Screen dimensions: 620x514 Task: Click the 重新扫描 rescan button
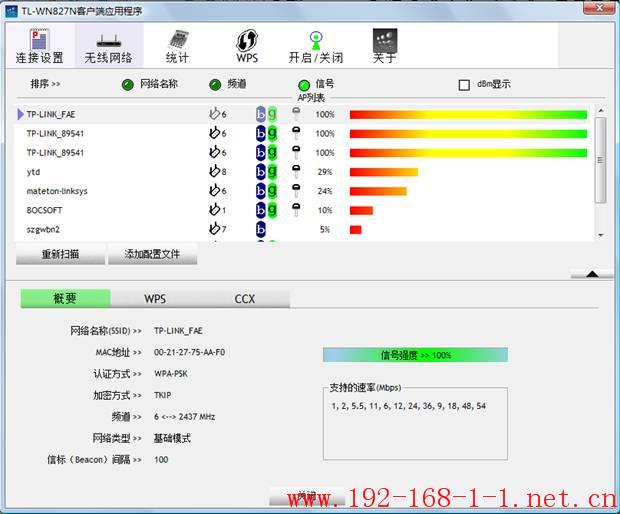tap(60, 254)
